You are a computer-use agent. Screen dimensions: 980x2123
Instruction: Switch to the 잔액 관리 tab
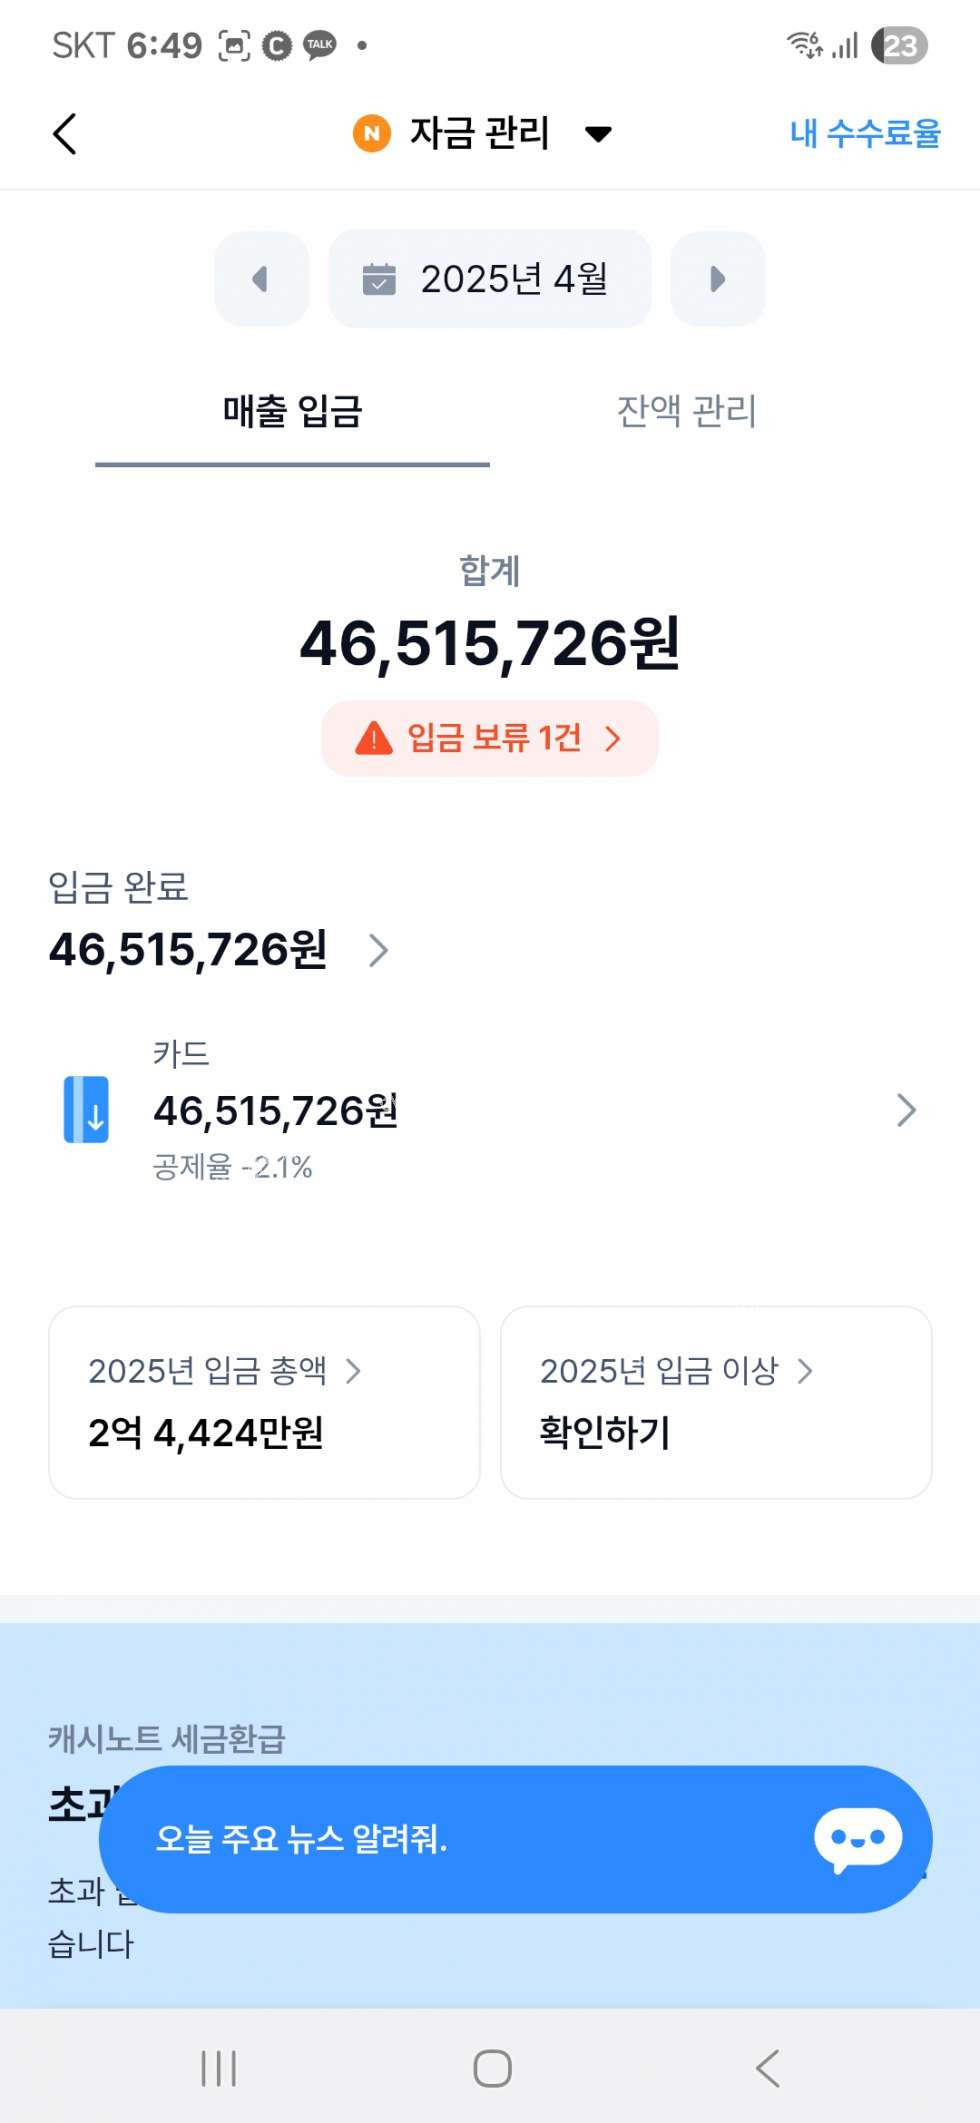pyautogui.click(x=686, y=411)
